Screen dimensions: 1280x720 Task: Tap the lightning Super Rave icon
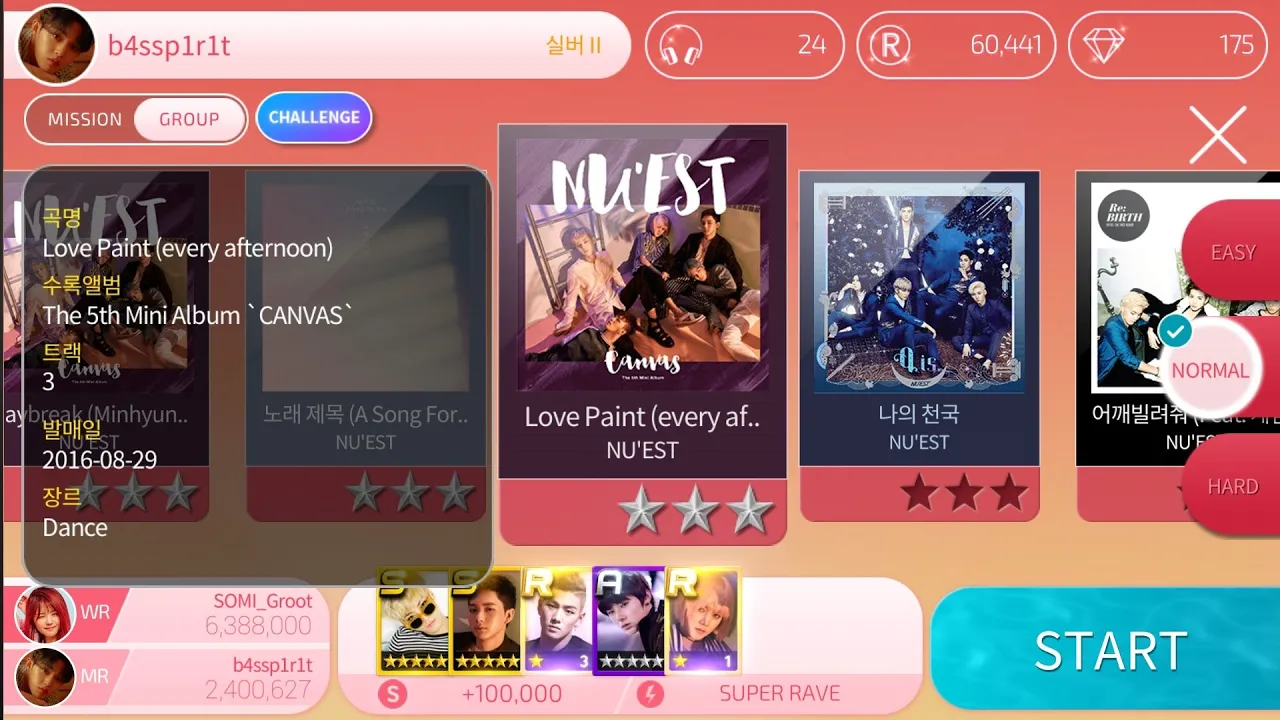tap(651, 693)
